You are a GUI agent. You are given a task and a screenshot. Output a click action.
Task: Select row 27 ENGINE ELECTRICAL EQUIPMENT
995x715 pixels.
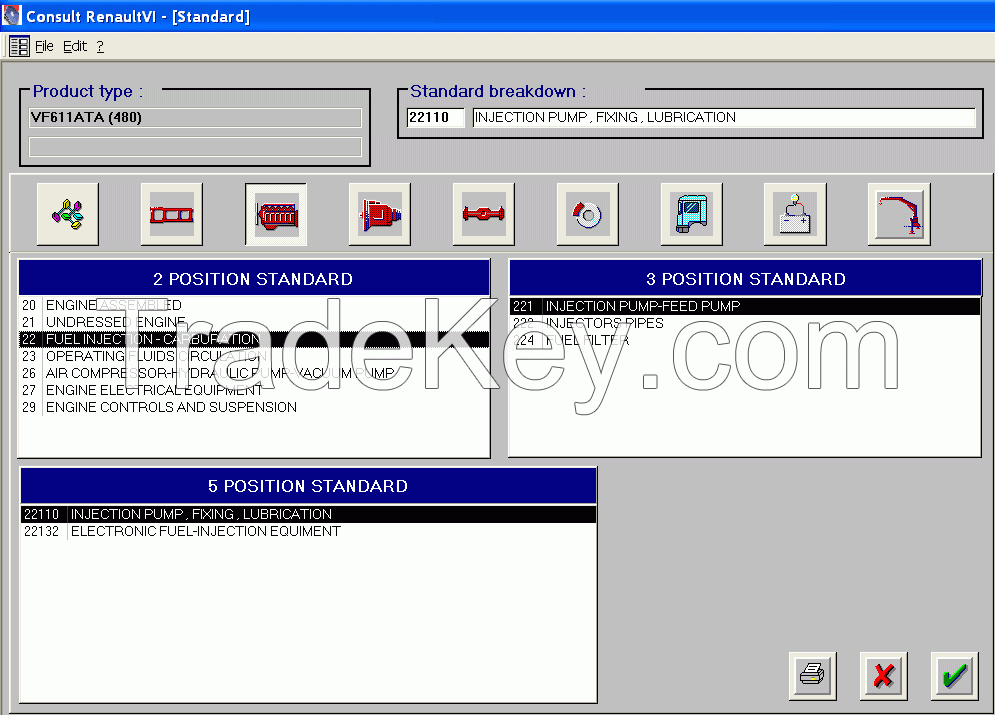click(x=254, y=390)
